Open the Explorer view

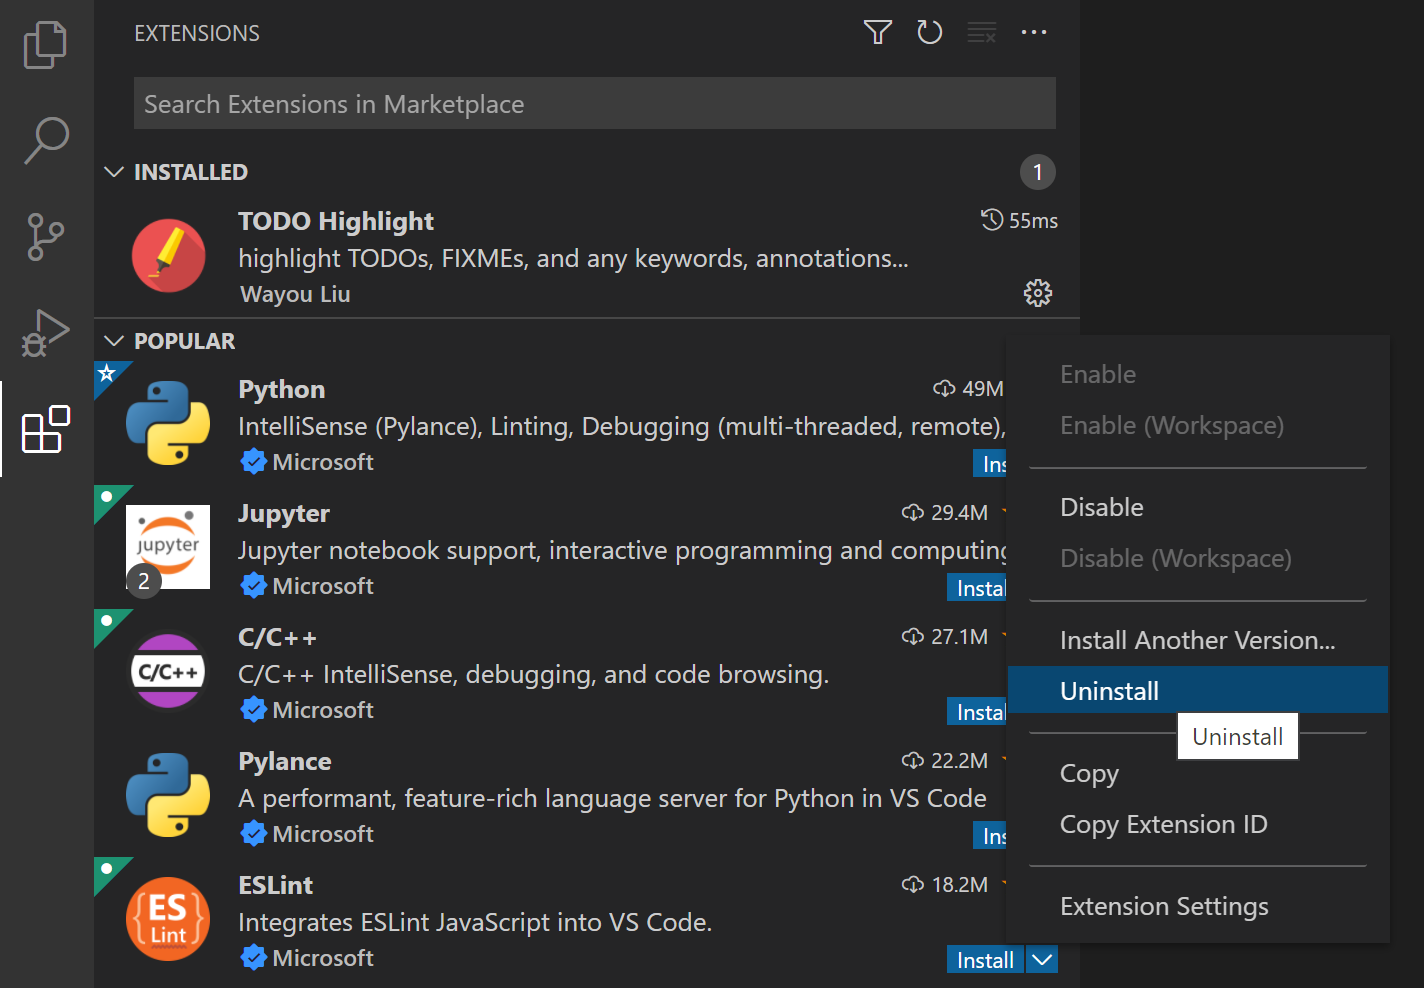coord(45,45)
